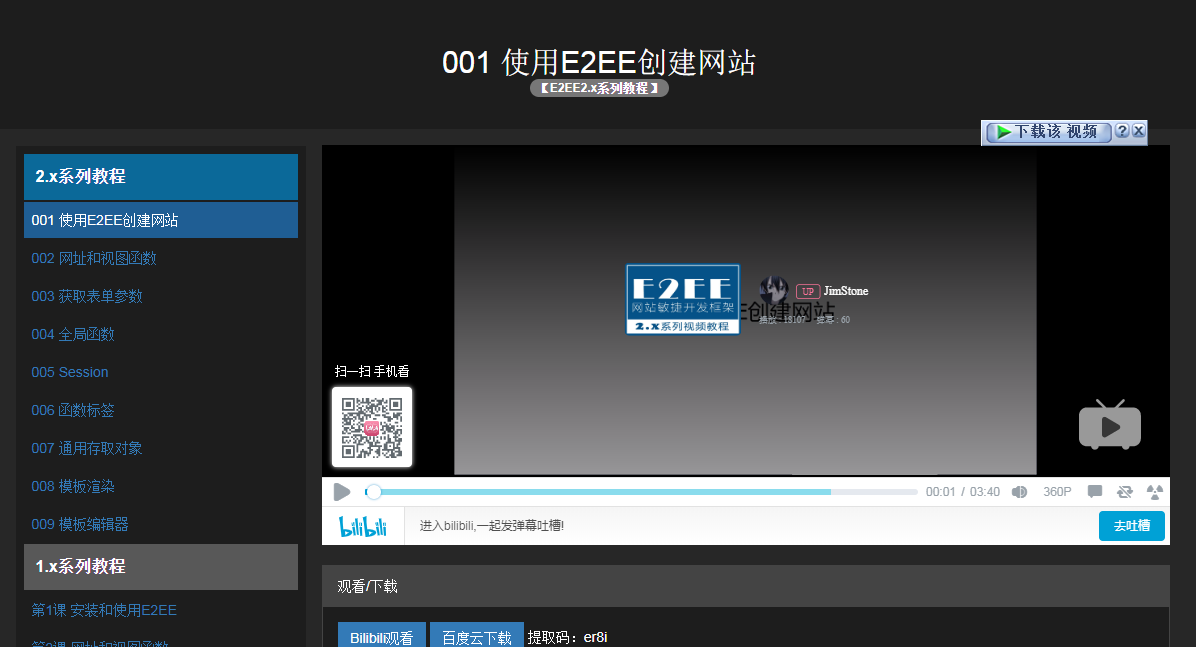Select the 1.x系列教程 section header
The image size is (1196, 647).
click(161, 567)
